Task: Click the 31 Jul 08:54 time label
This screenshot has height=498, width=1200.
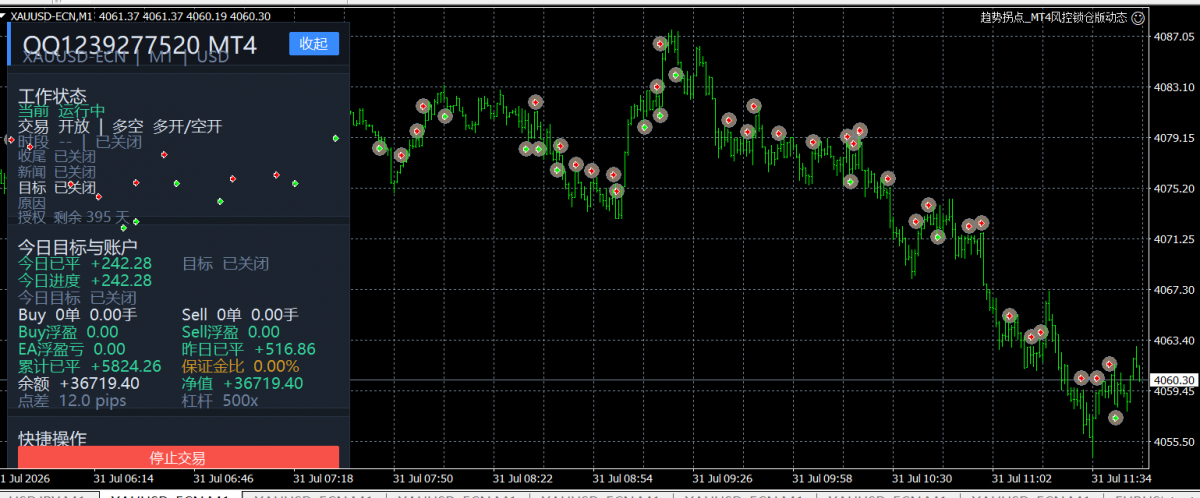Action: coord(623,479)
